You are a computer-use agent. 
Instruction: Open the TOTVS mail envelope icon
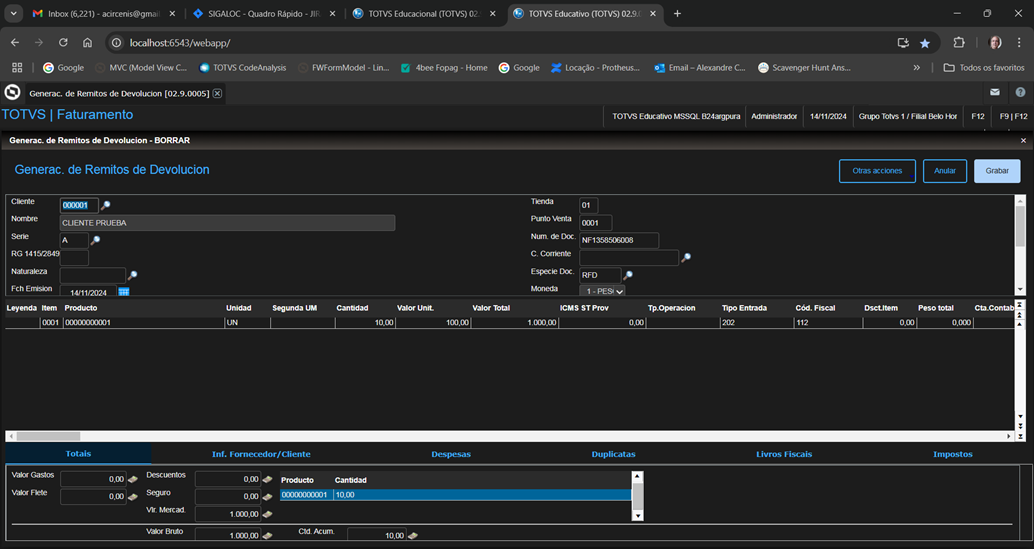995,92
